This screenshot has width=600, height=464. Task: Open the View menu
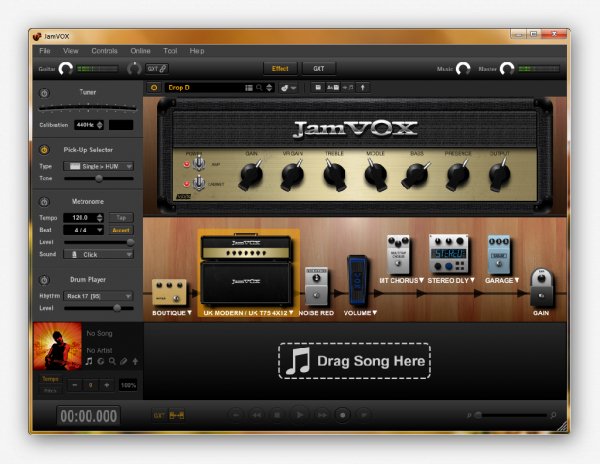pos(71,51)
